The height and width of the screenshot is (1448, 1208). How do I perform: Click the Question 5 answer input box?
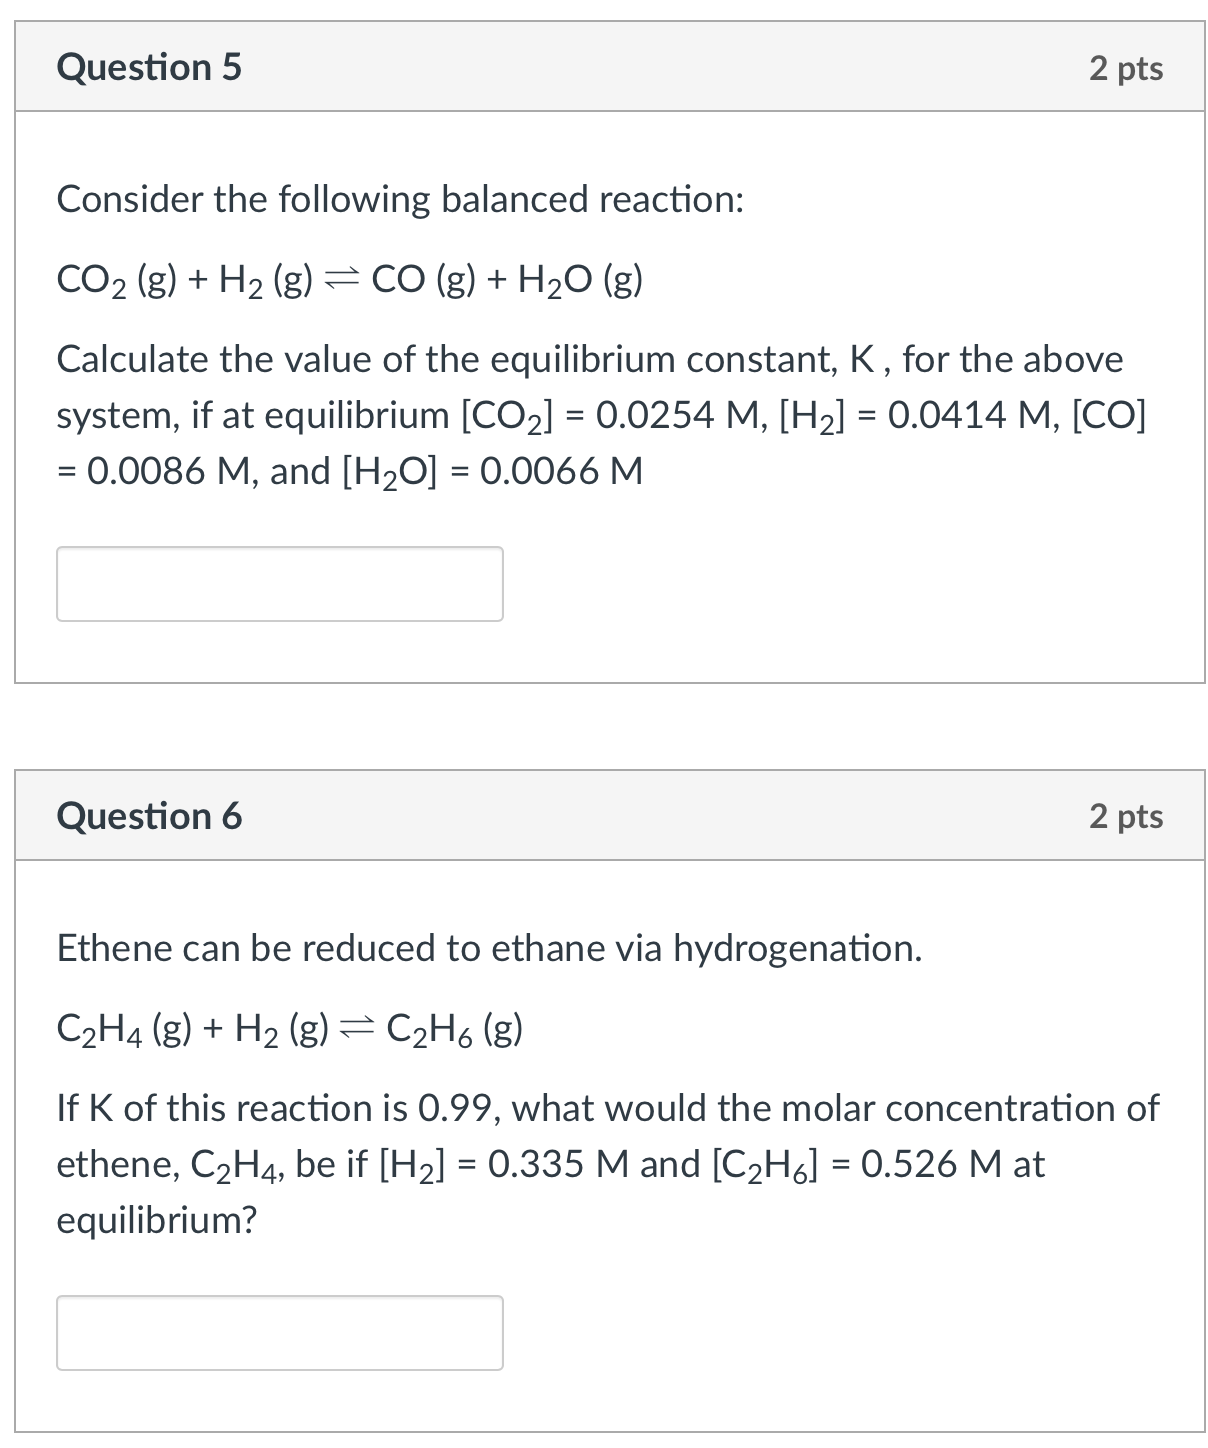[x=279, y=584]
